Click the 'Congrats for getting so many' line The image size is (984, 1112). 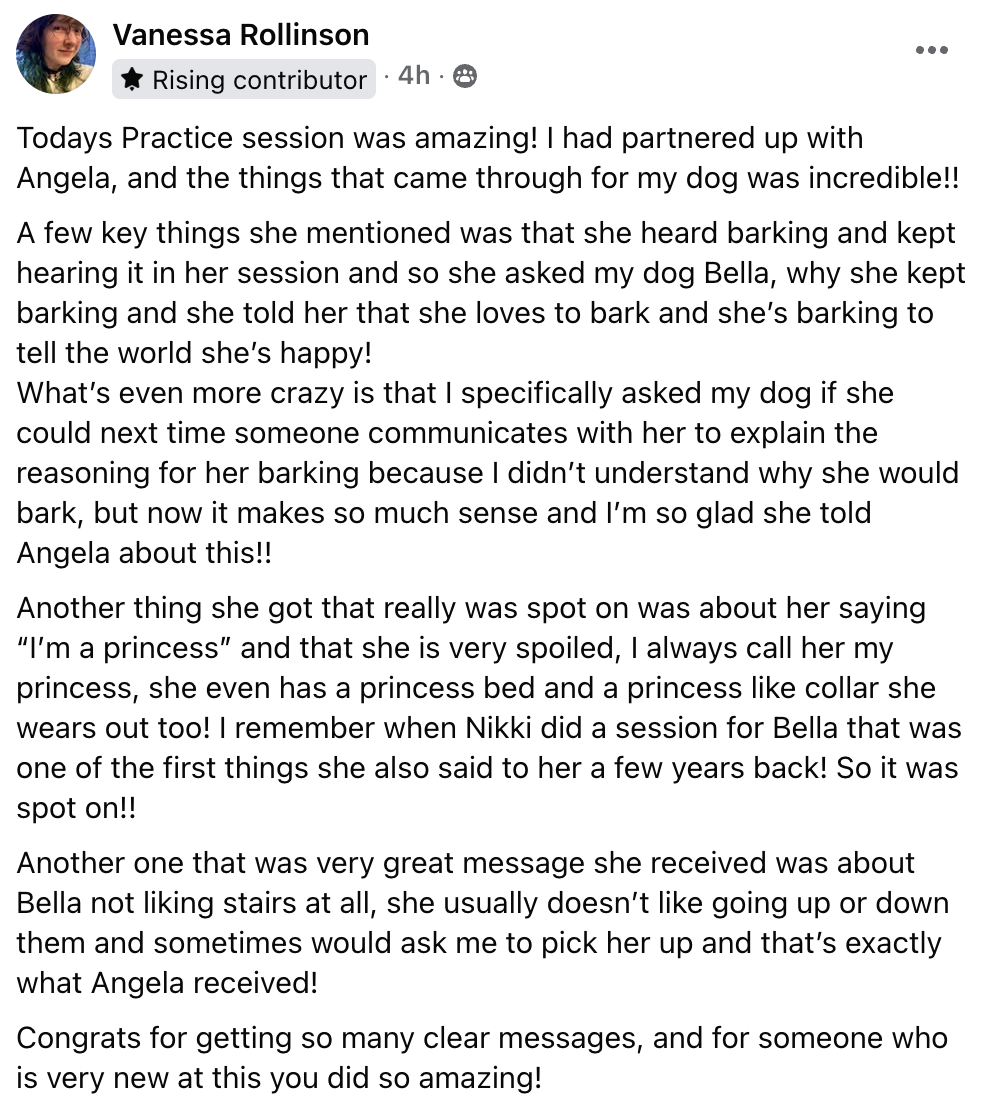click(x=482, y=1038)
